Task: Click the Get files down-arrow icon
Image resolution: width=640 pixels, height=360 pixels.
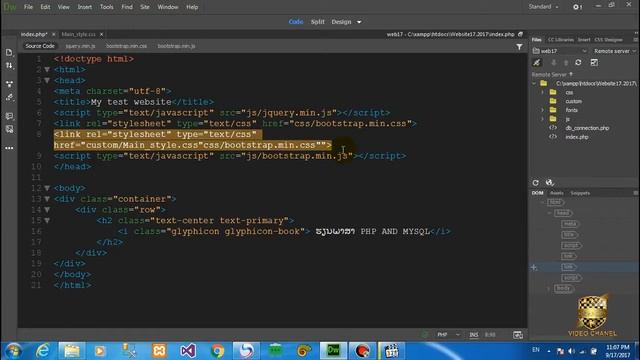Action: coord(553,62)
